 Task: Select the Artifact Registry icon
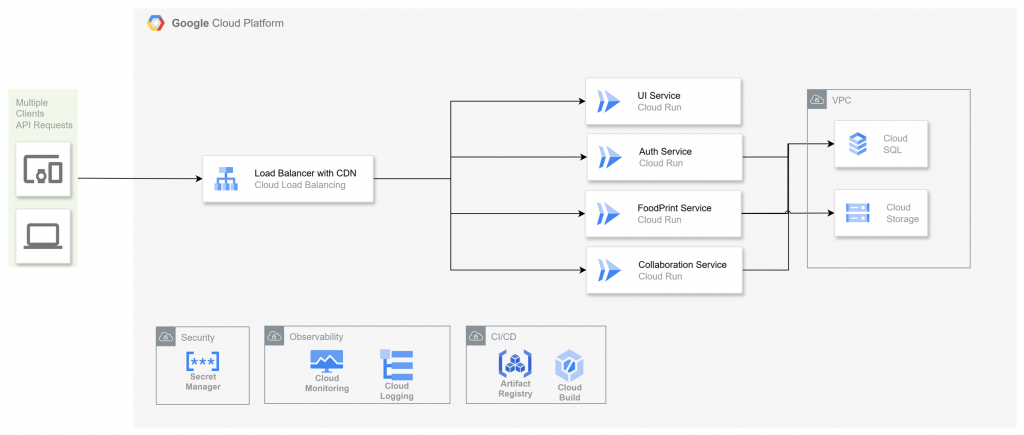tap(515, 364)
